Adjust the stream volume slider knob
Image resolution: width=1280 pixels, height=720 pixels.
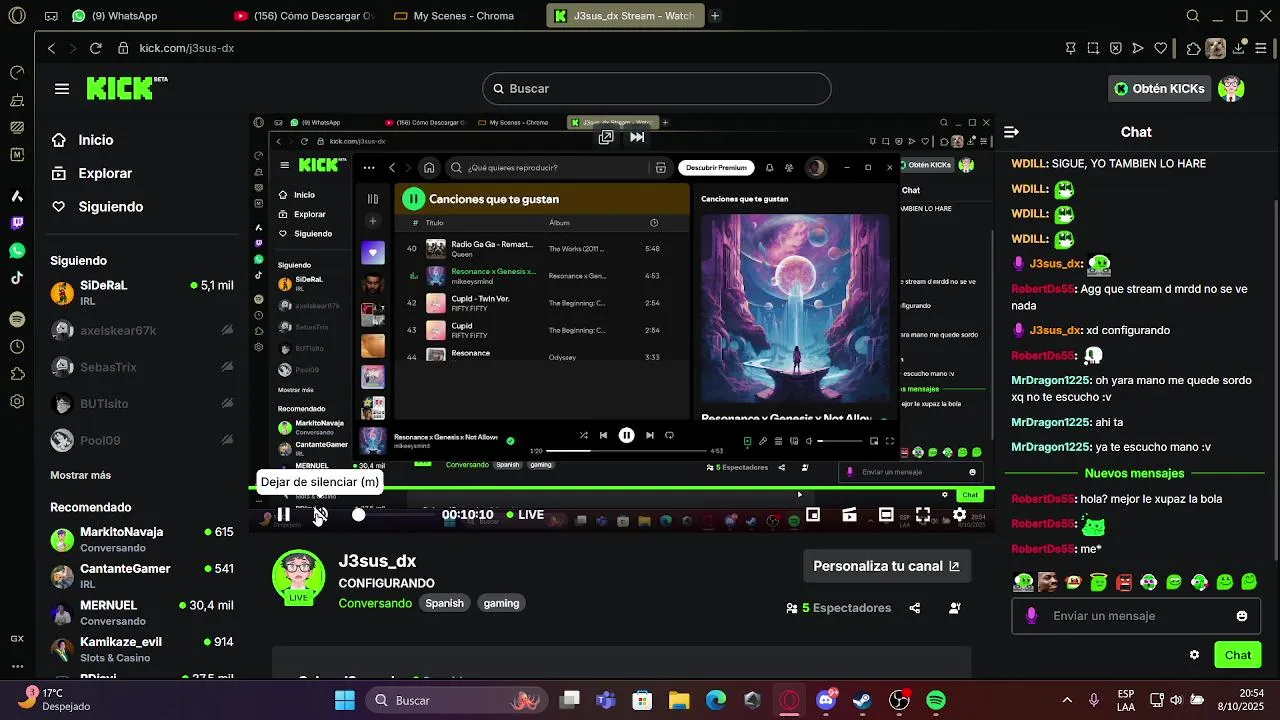coord(359,515)
